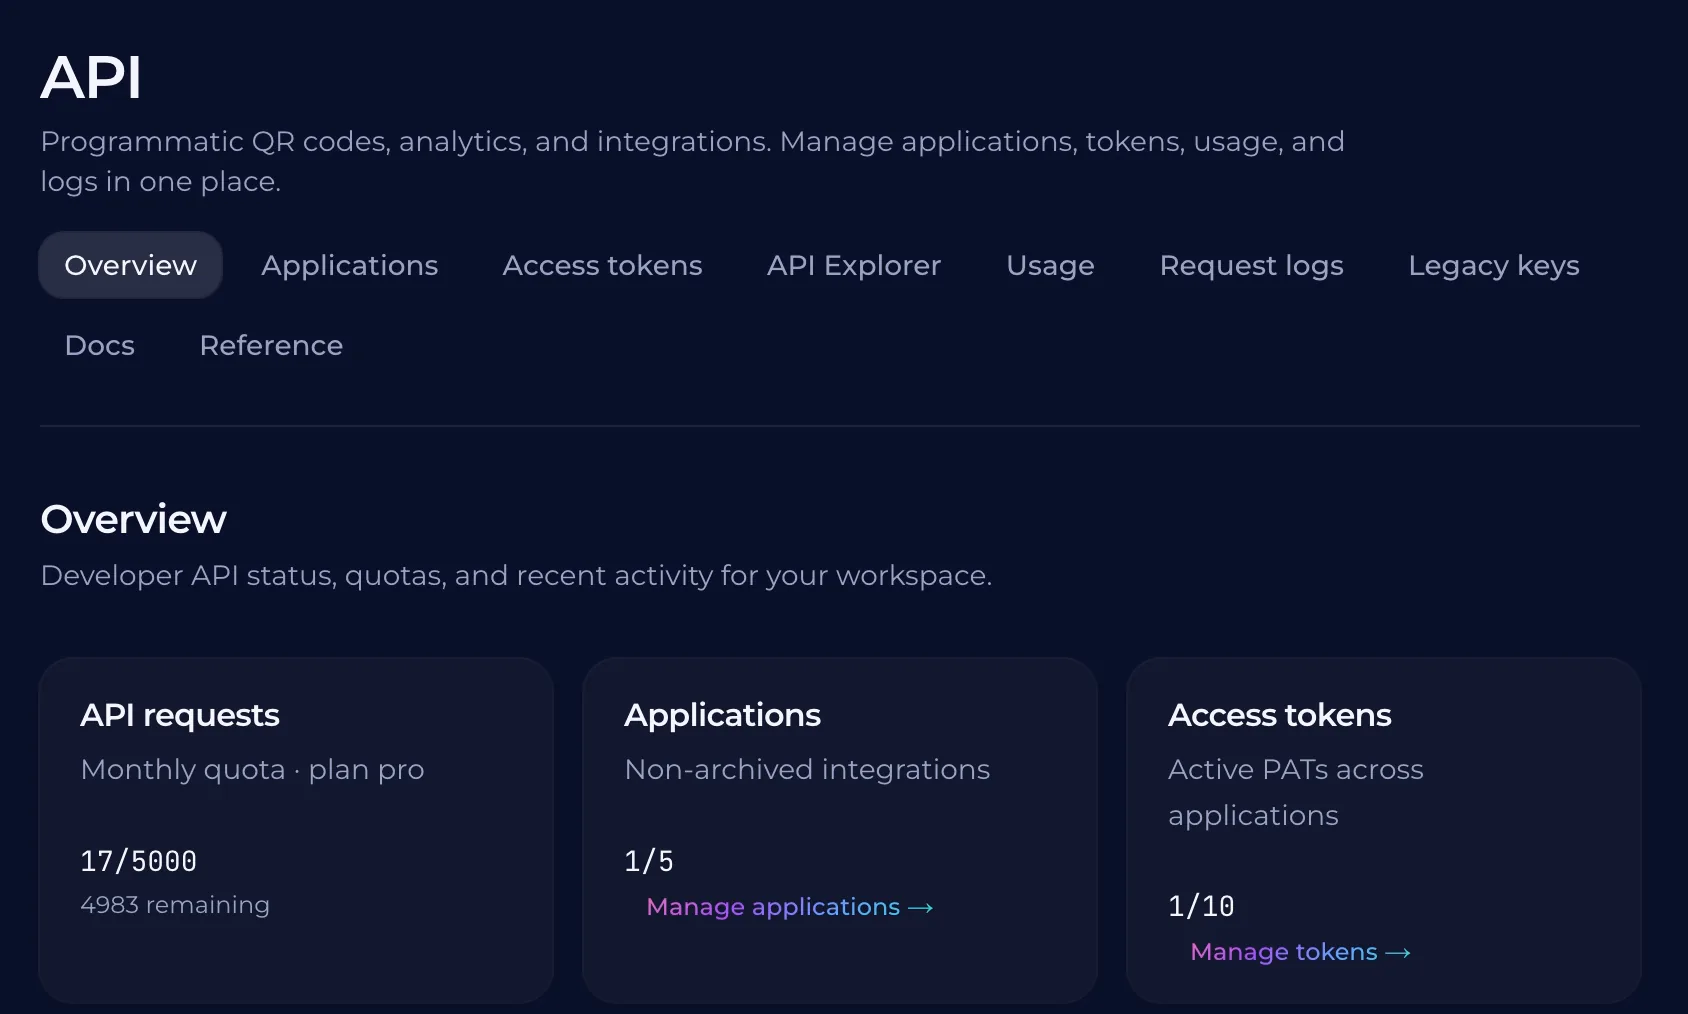Click the Active PATs across applications text
Screen dimensions: 1688x1014
tap(1295, 792)
